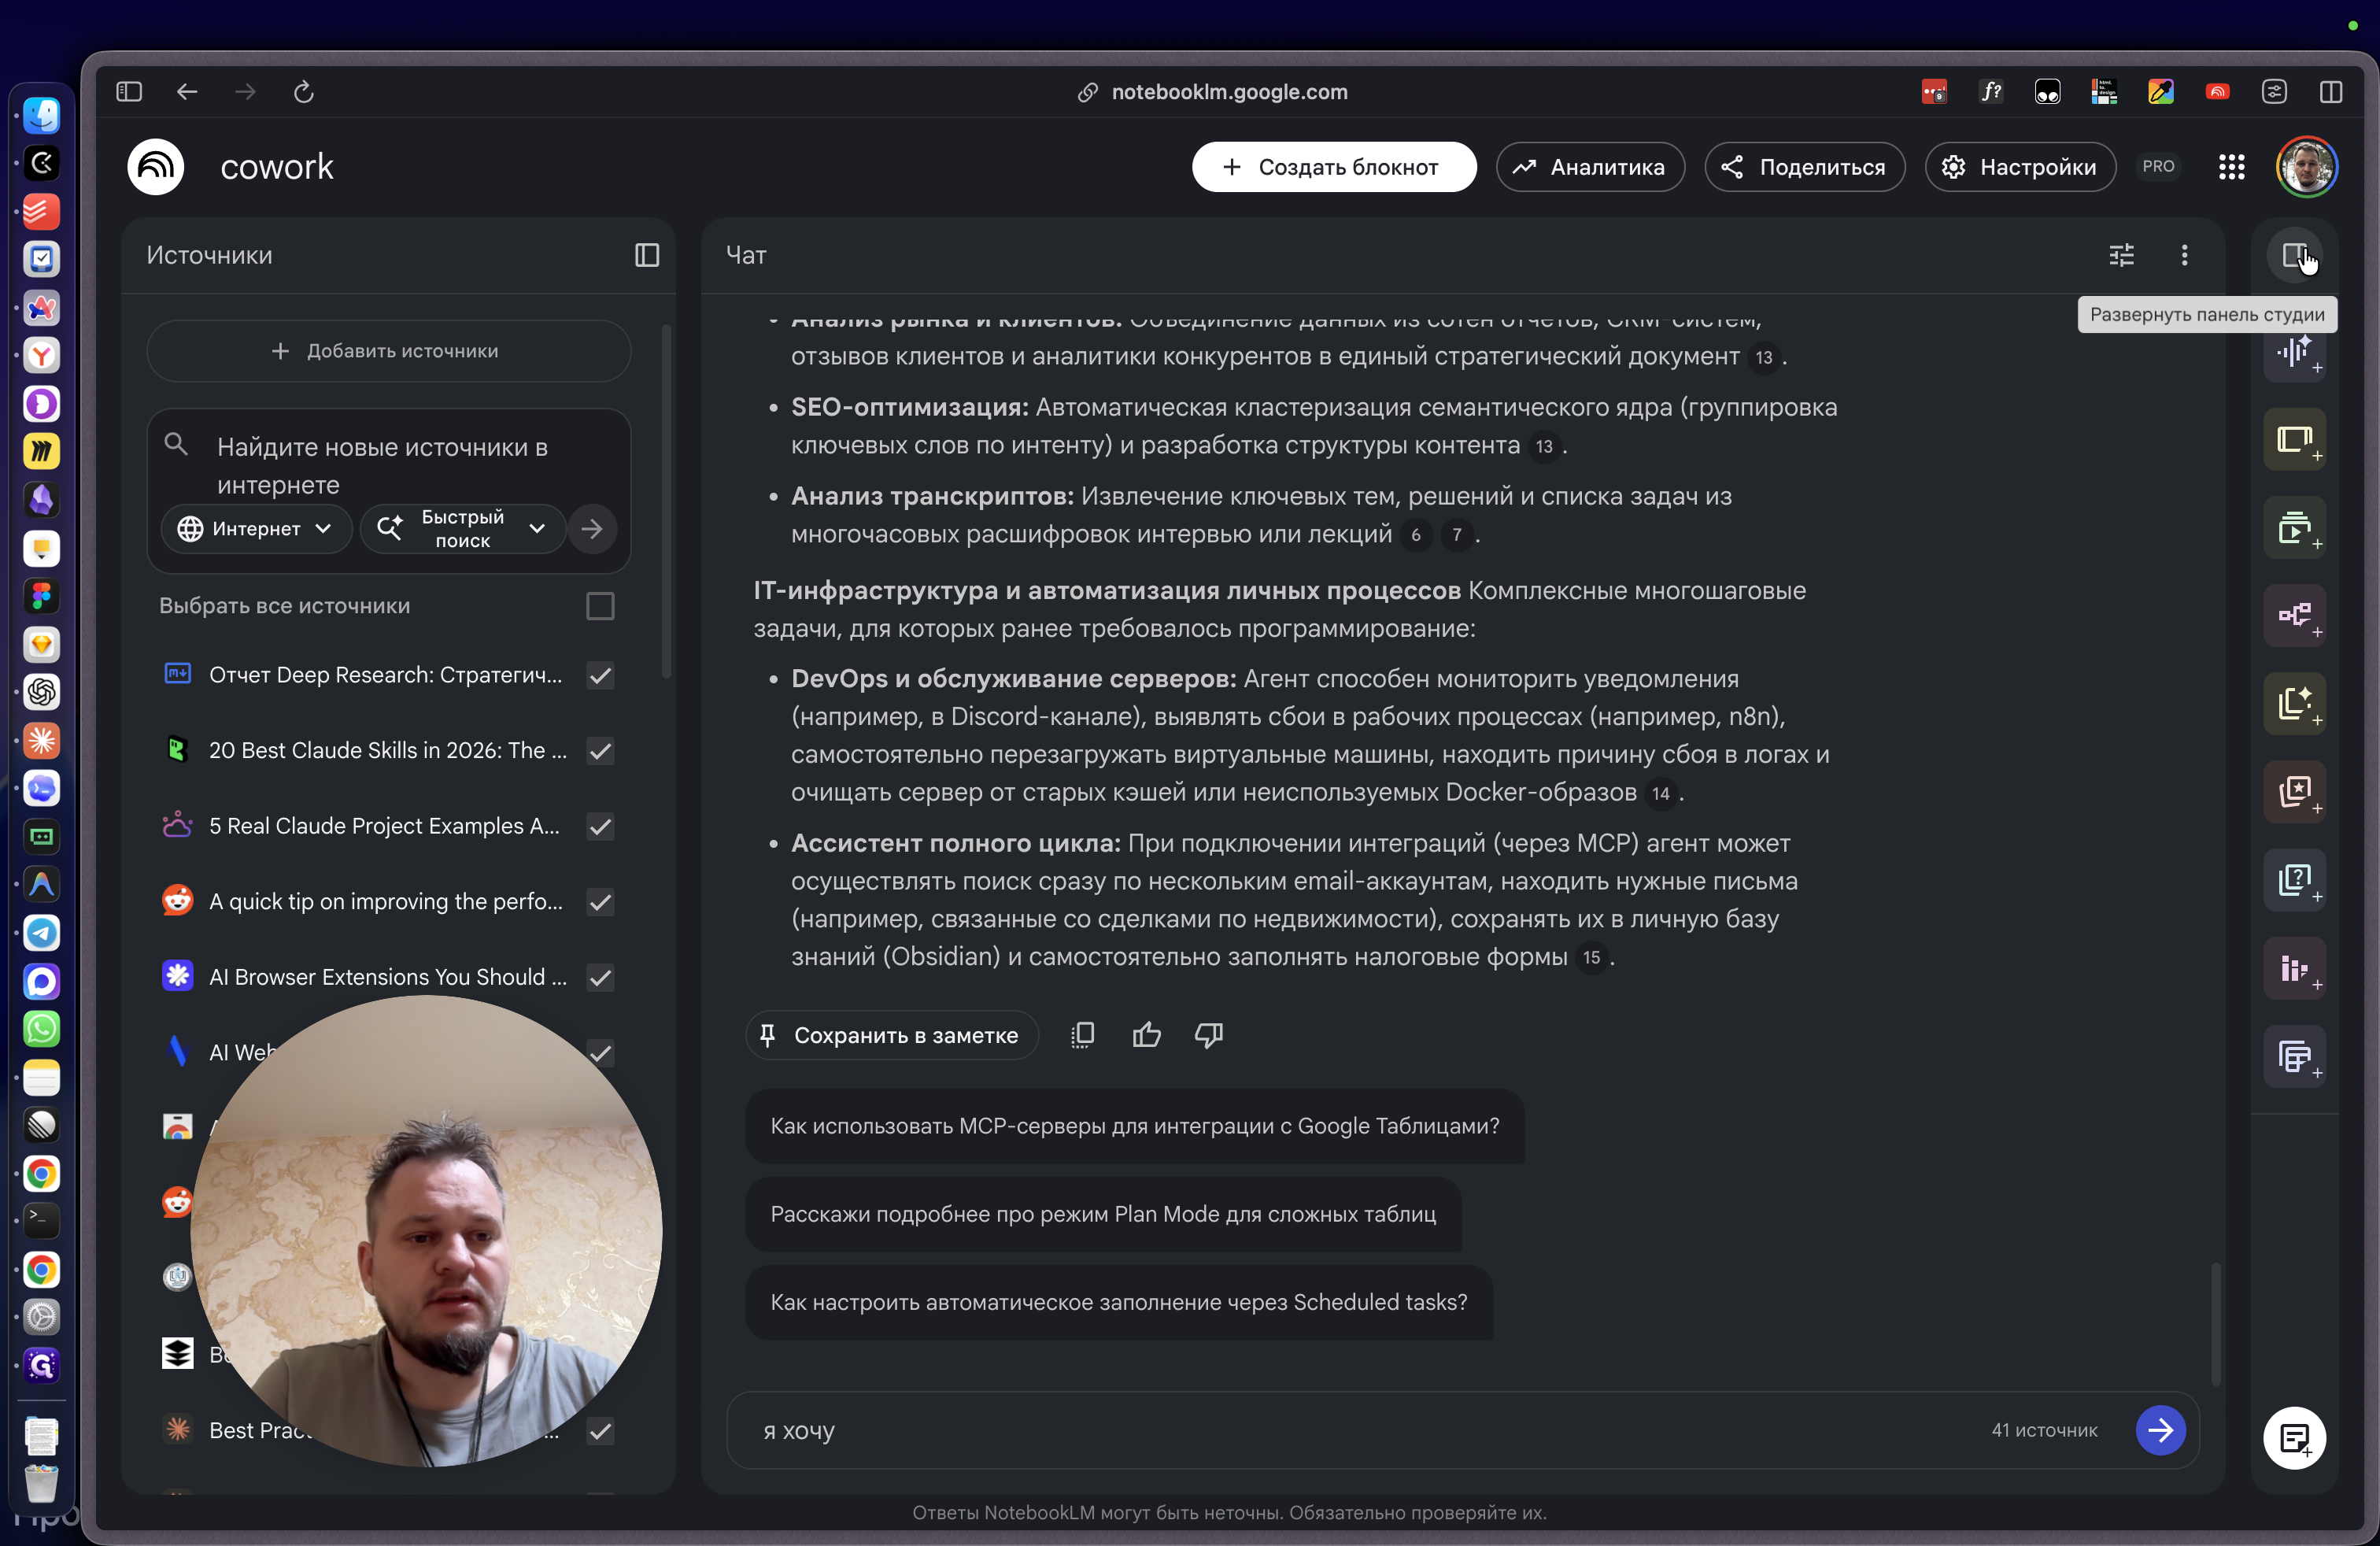Uncheck Отчет Deep Research source checkbox
2380x1546 pixels.
[600, 675]
